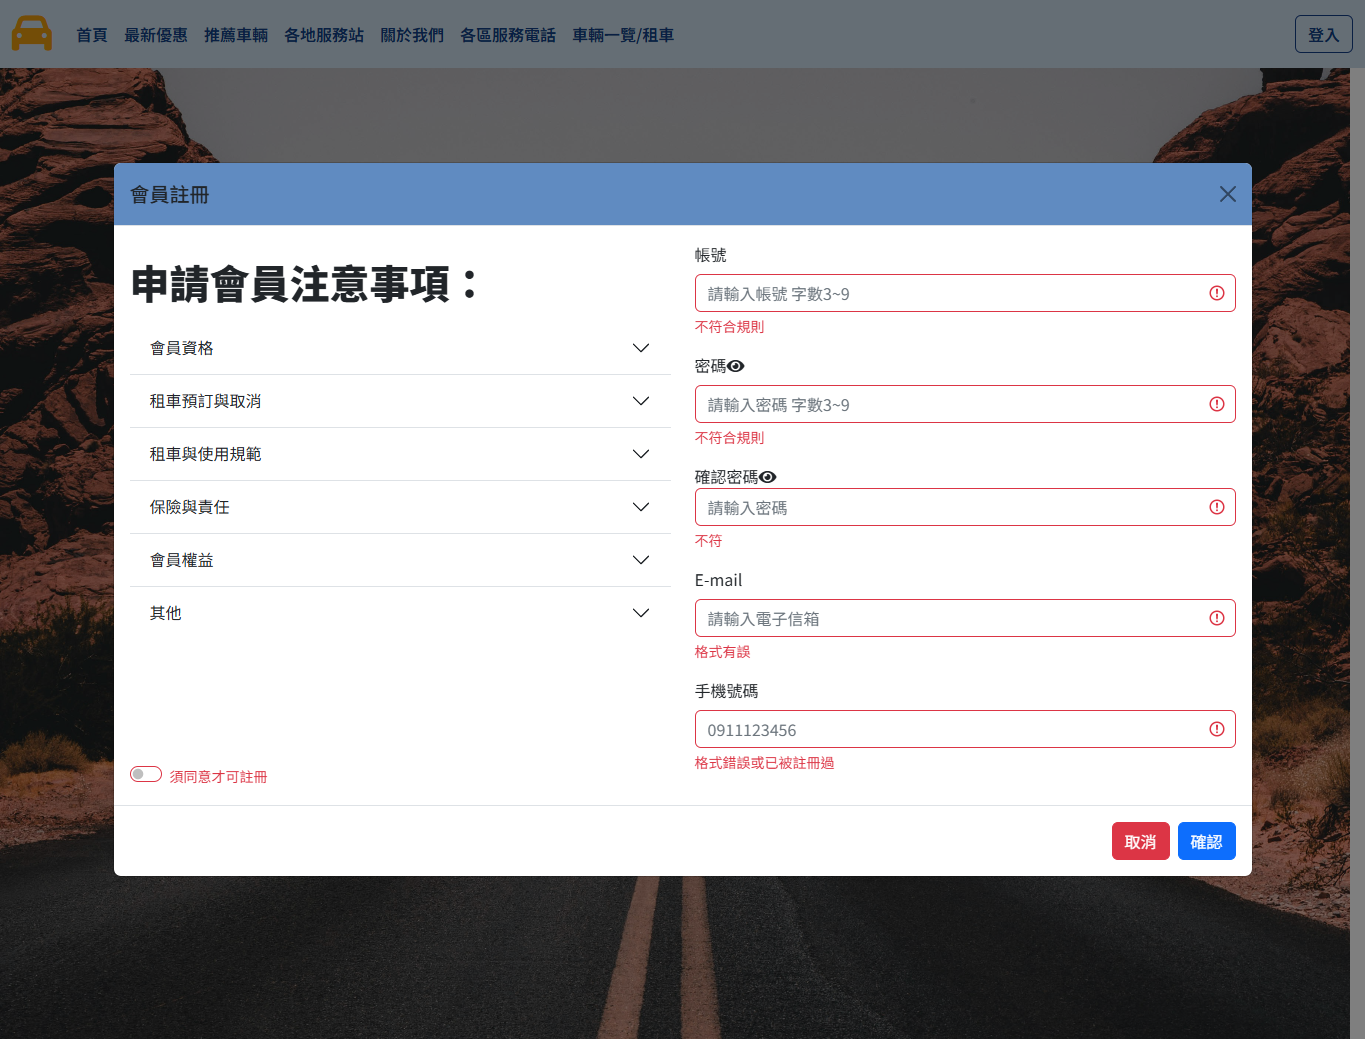Expand the 會員資格 accordion section
This screenshot has height=1039, width=1365.
click(400, 348)
